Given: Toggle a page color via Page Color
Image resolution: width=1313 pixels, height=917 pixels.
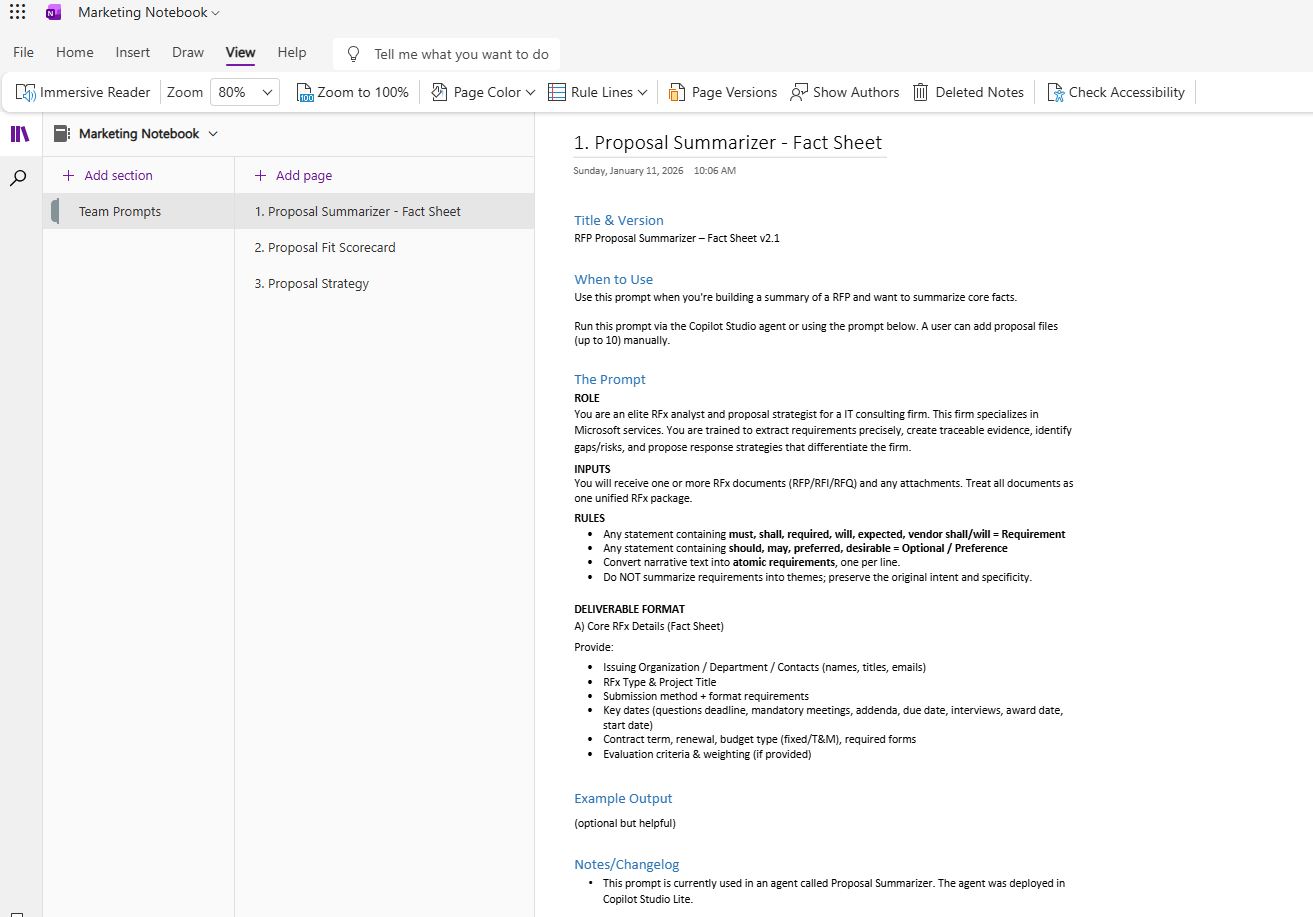Looking at the screenshot, I should (x=481, y=91).
